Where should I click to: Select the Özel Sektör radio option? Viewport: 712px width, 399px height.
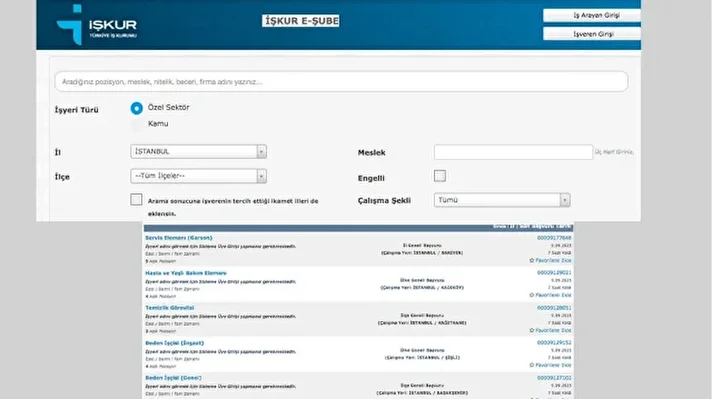(136, 108)
